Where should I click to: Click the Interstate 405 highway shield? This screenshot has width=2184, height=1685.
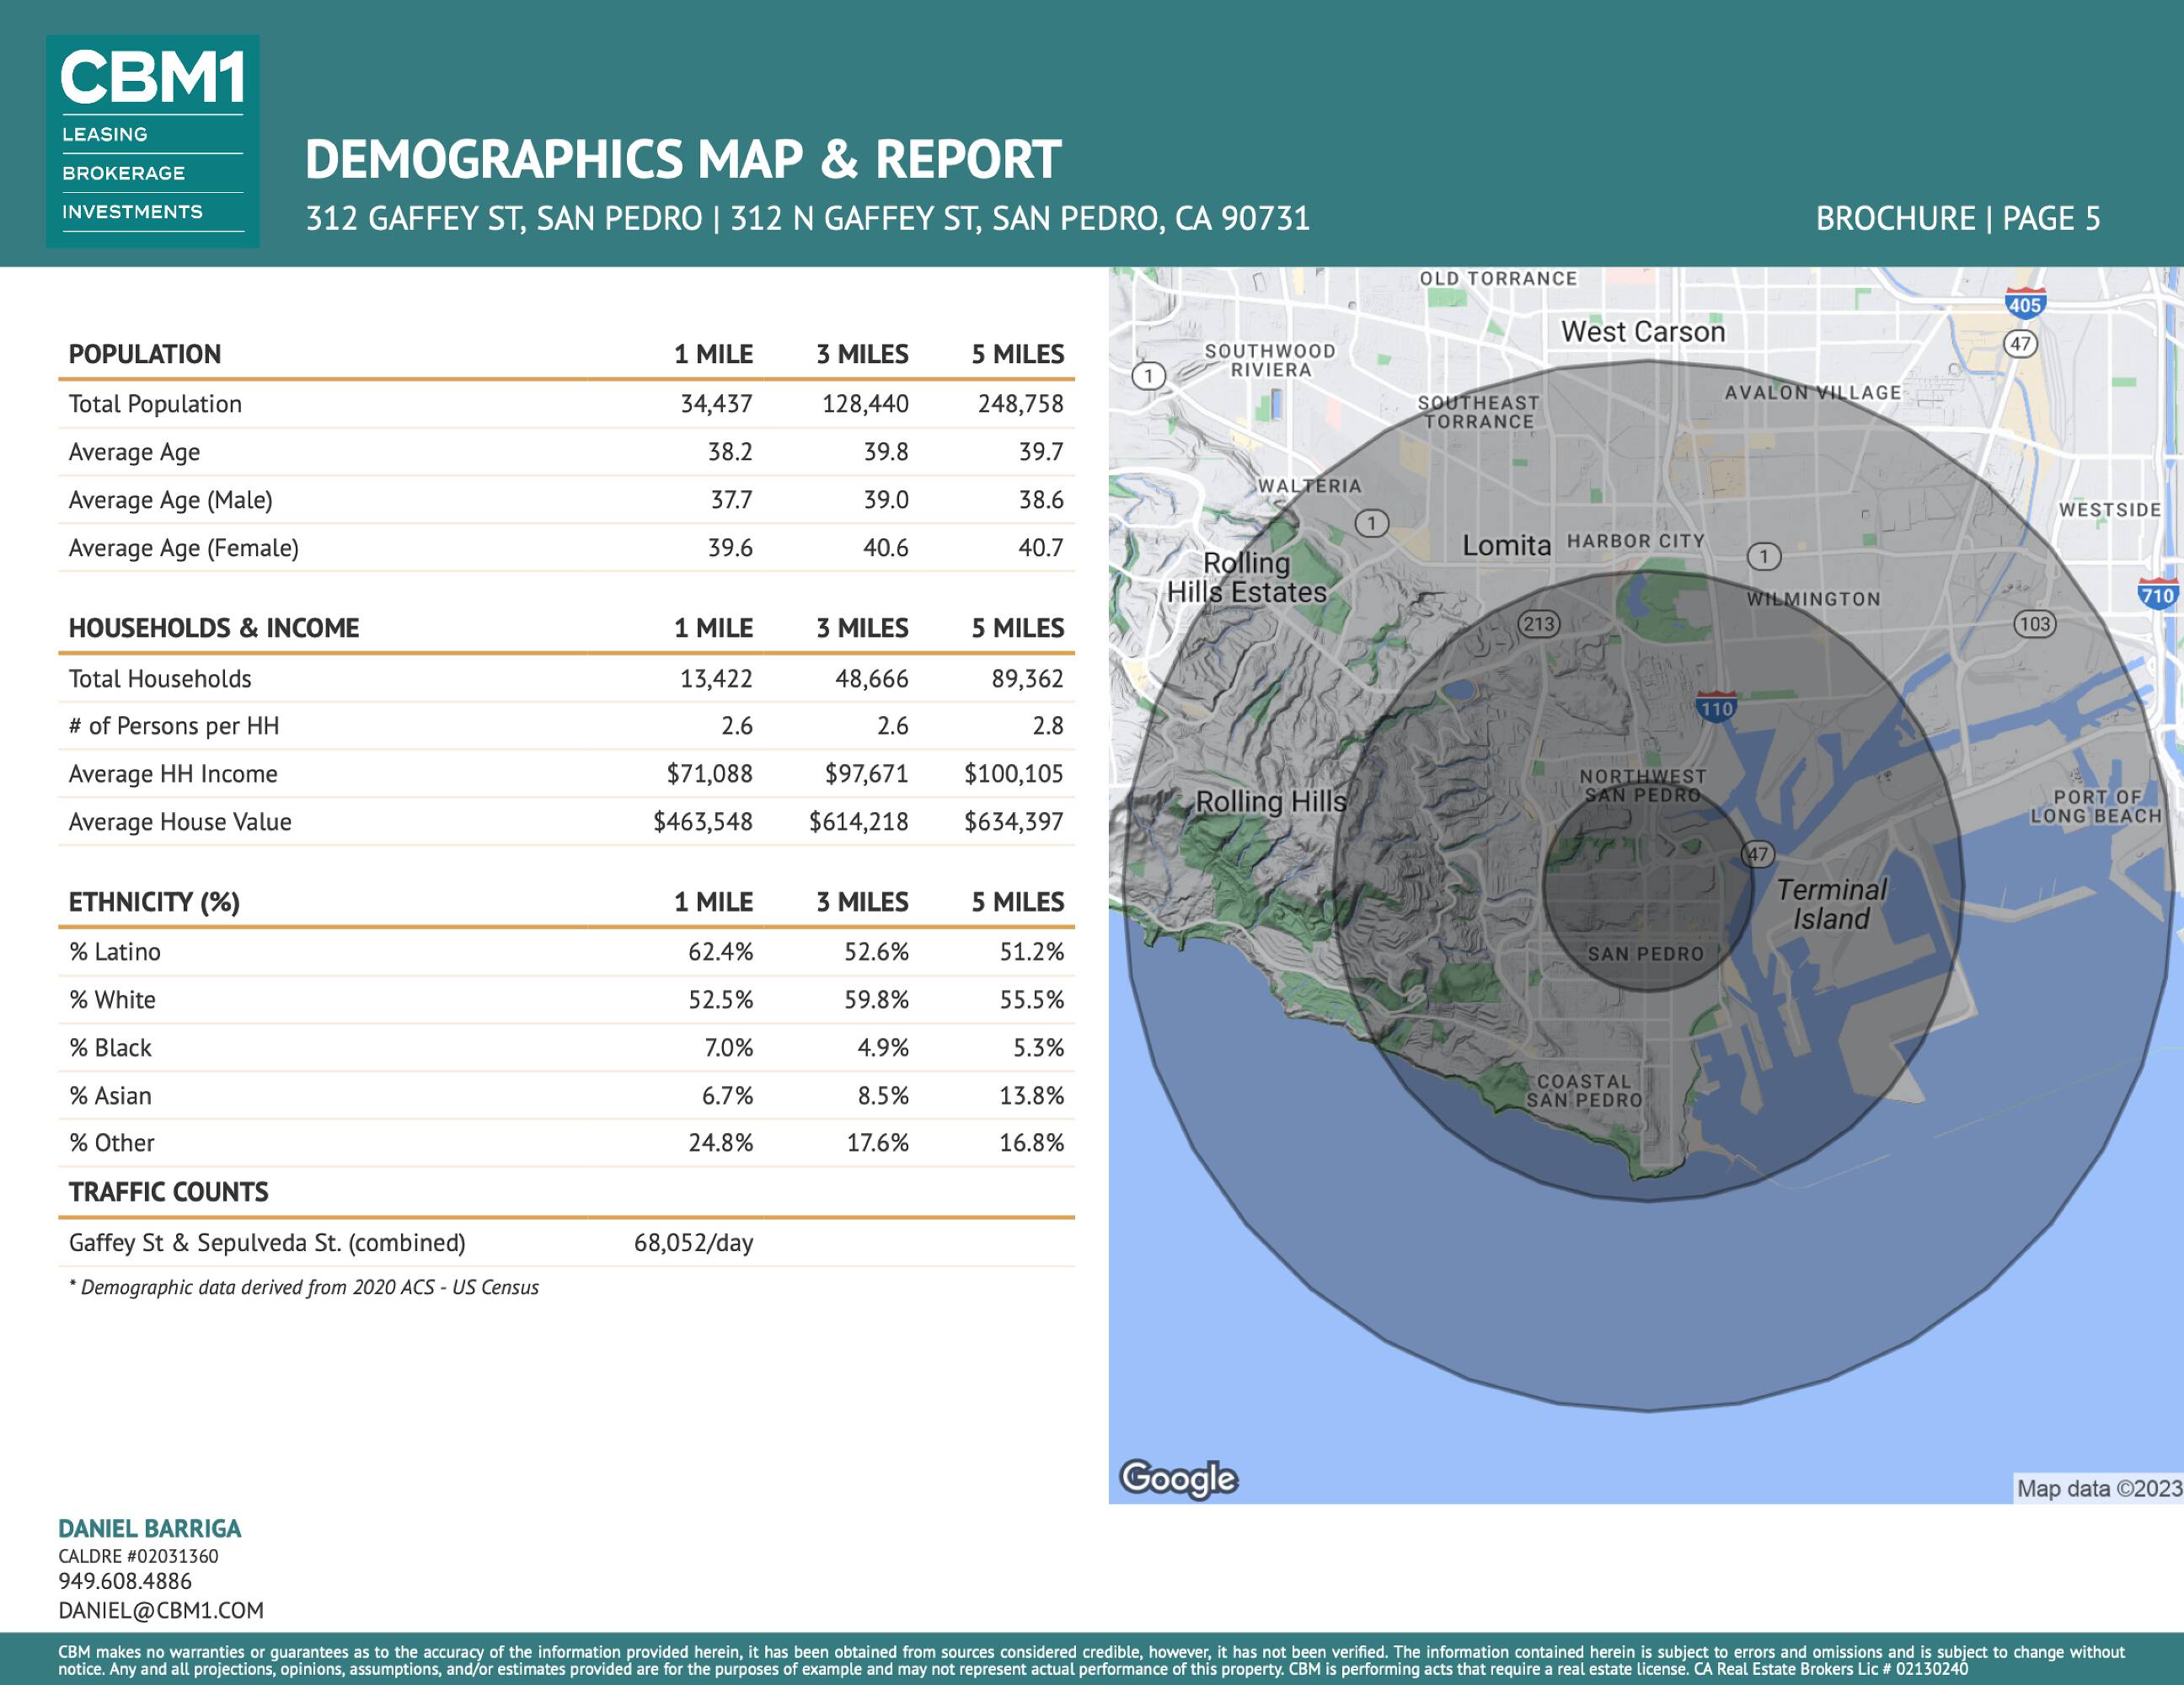coord(2025,303)
